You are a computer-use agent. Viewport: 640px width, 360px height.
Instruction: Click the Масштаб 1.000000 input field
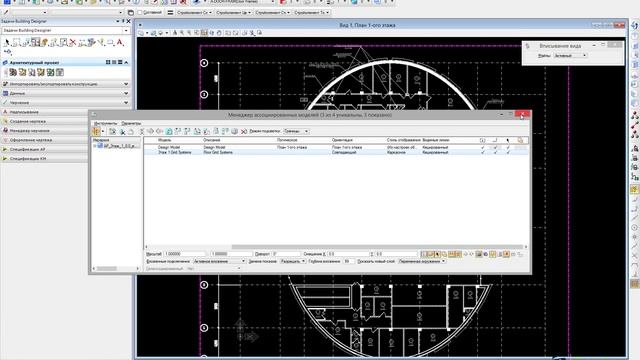click(184, 254)
